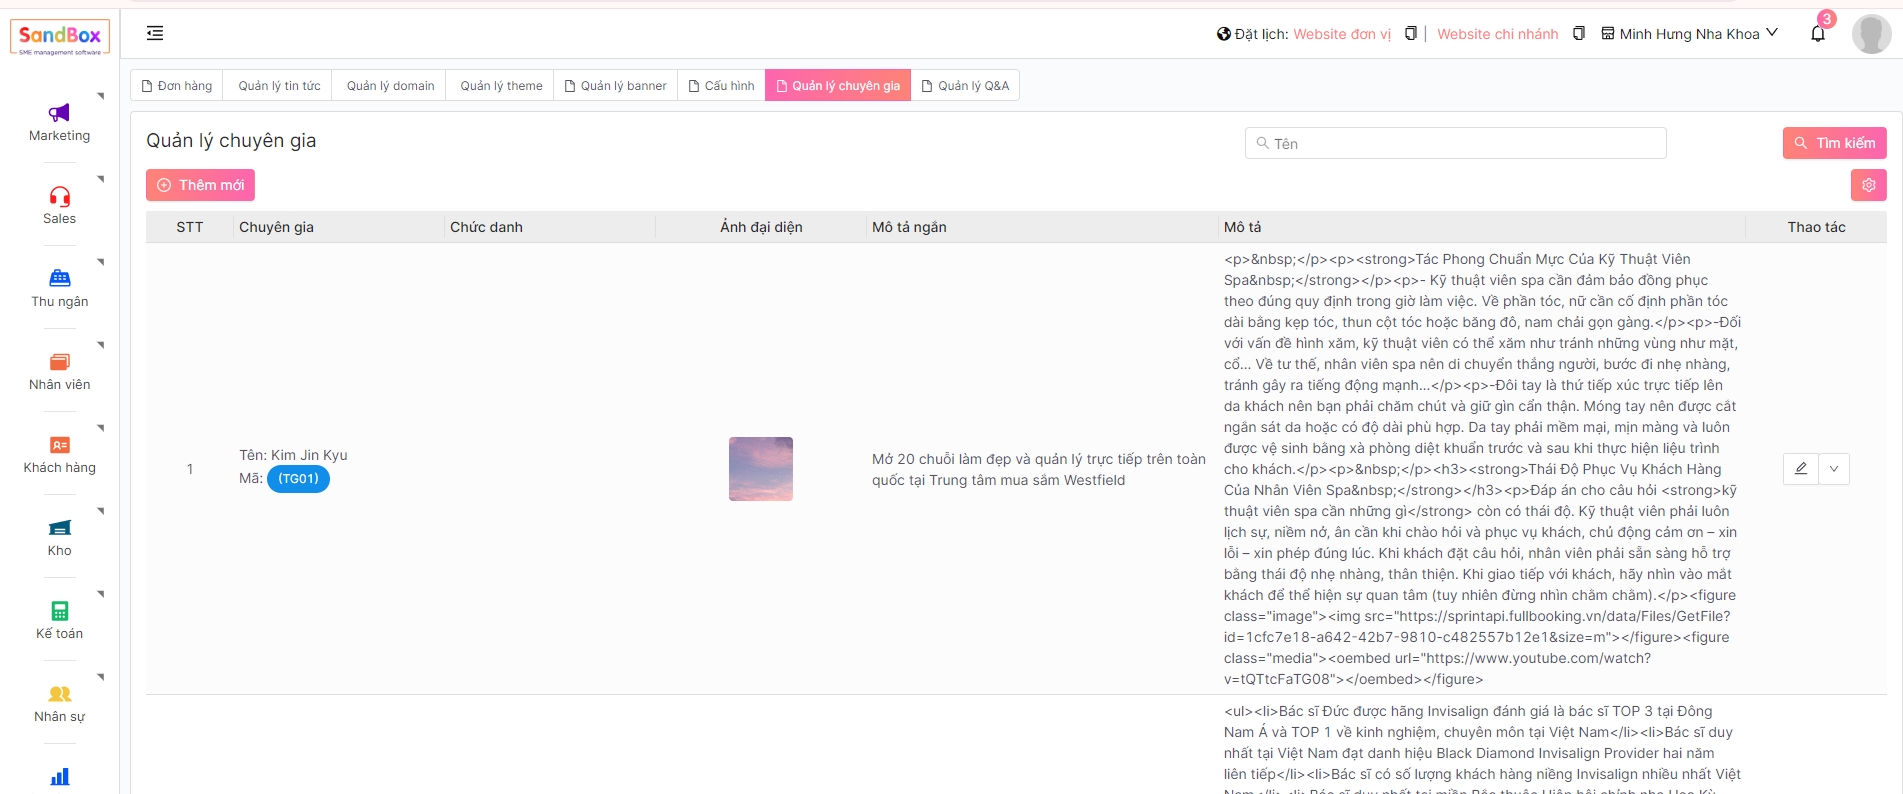Click the pencil edit icon for Kim Jin Kyu
Viewport: 1903px width, 794px height.
point(1800,469)
